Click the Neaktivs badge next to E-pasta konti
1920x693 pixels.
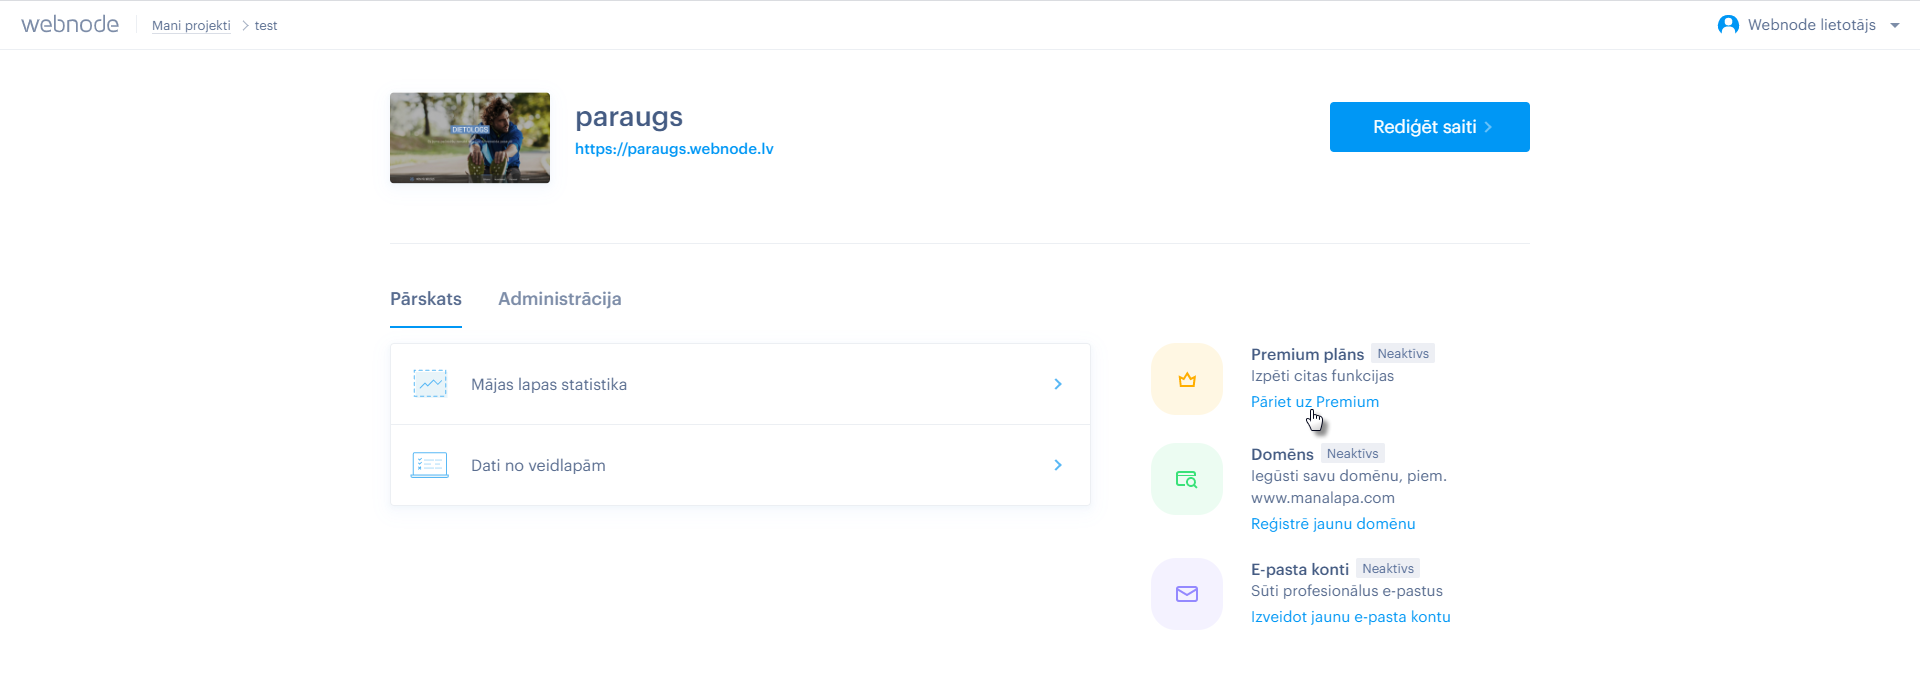pyautogui.click(x=1388, y=569)
